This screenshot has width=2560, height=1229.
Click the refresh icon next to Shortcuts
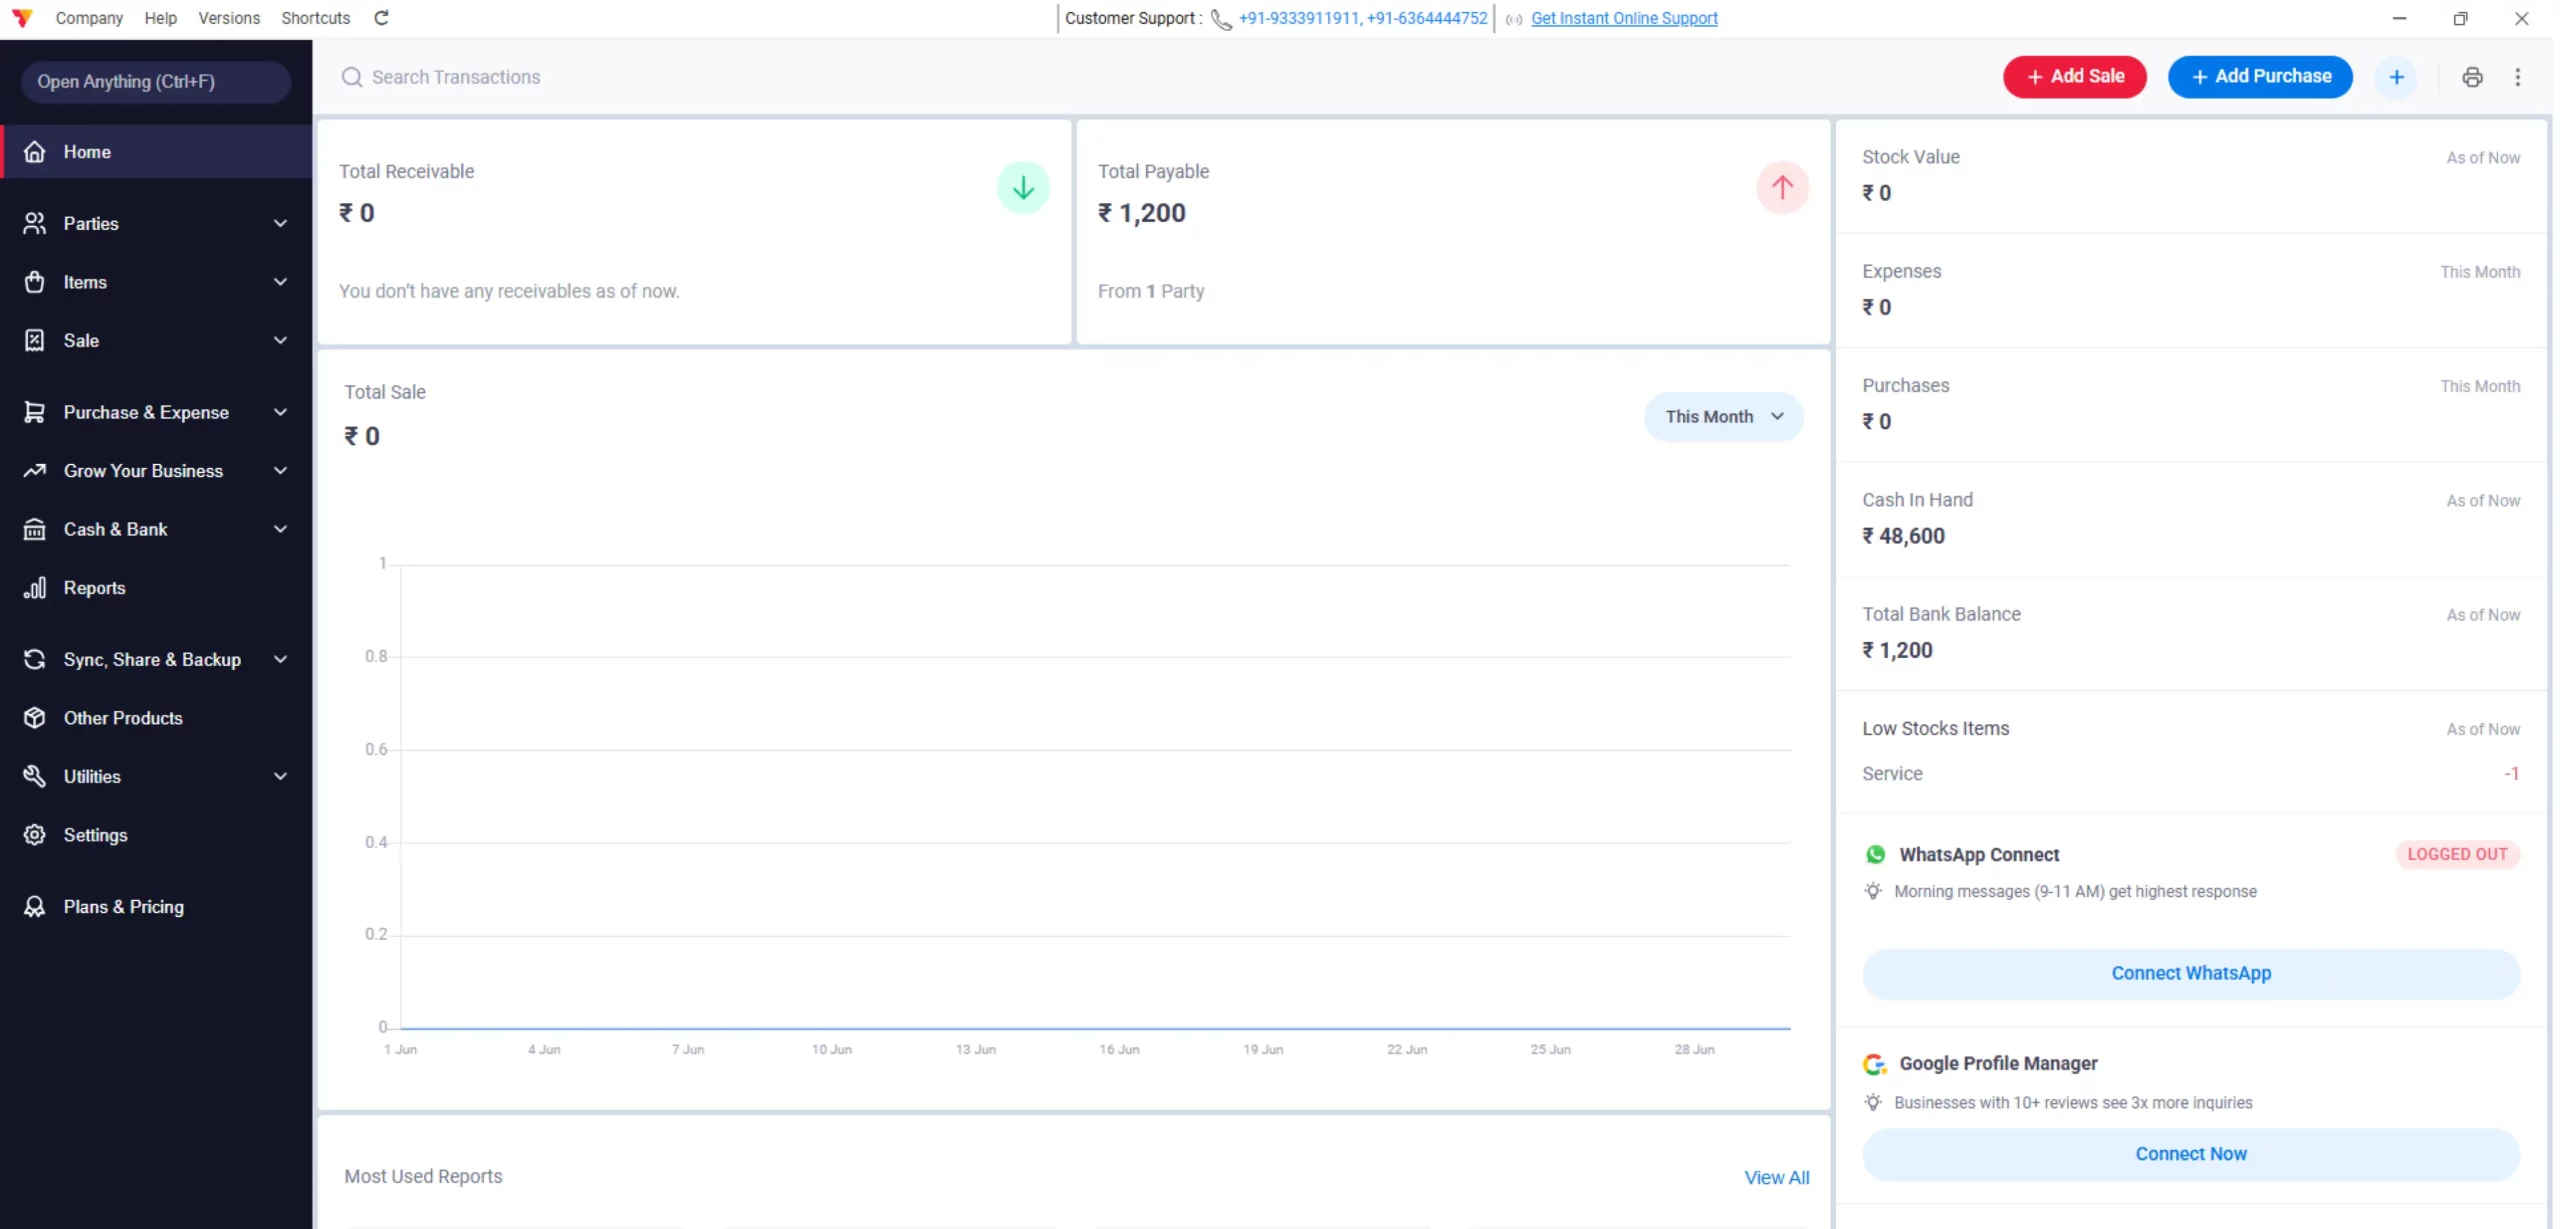[x=381, y=18]
